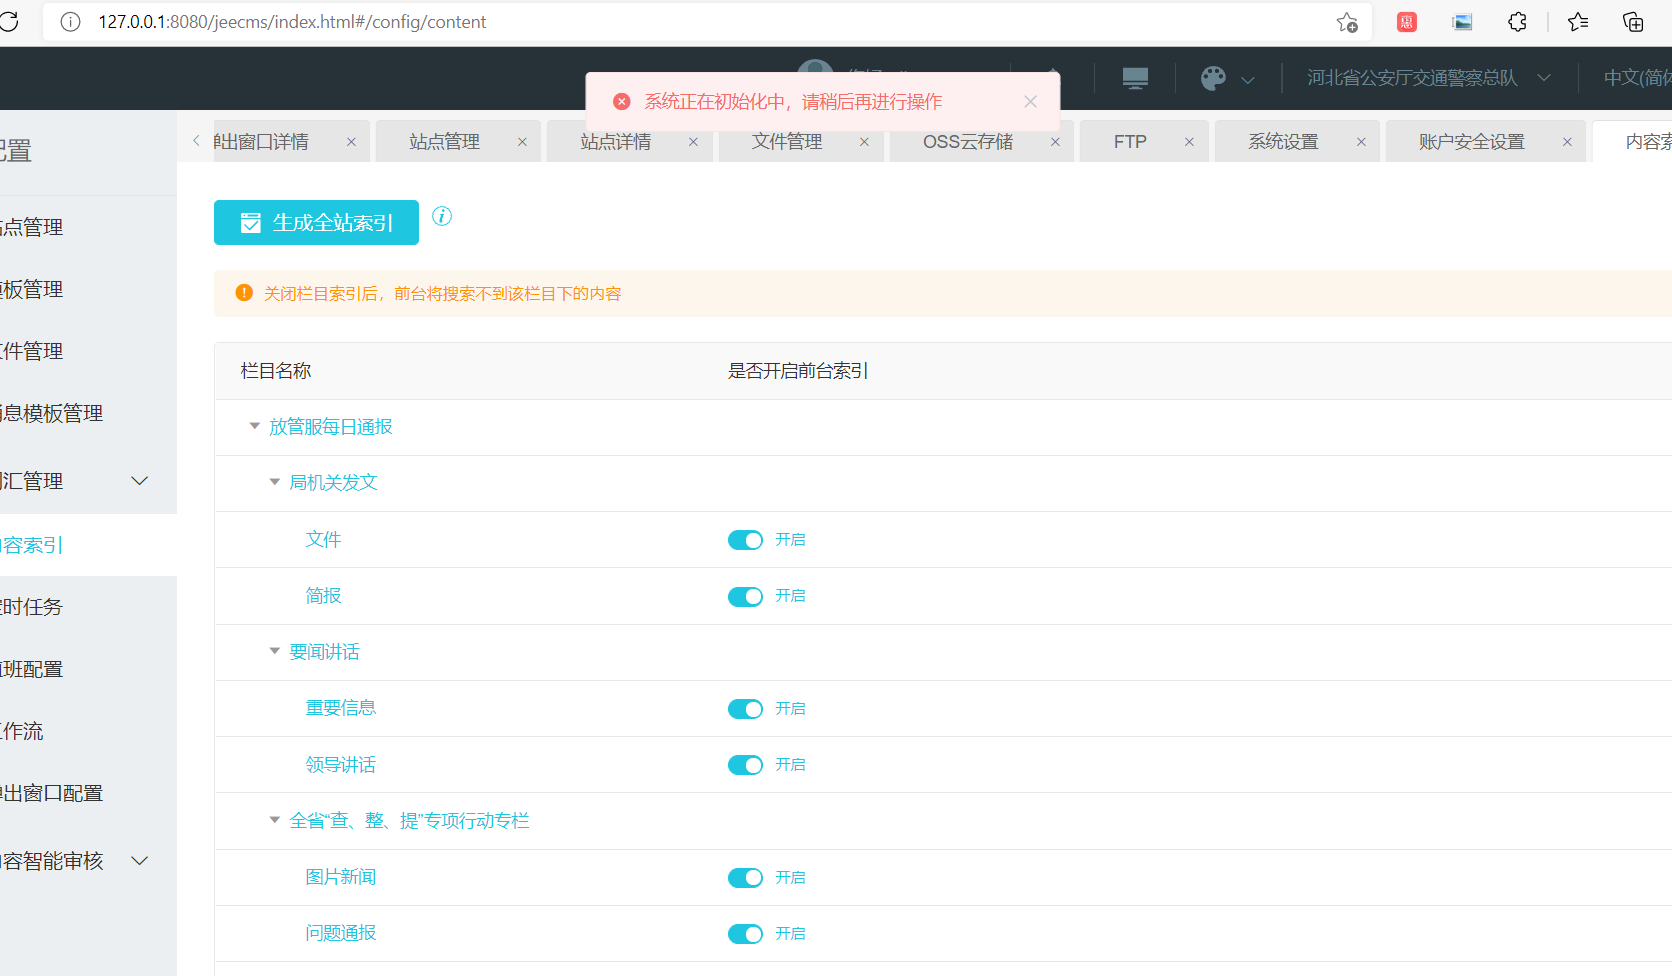The height and width of the screenshot is (976, 1672).
Task: Toggle the front index switch for 简报
Action: click(x=745, y=597)
